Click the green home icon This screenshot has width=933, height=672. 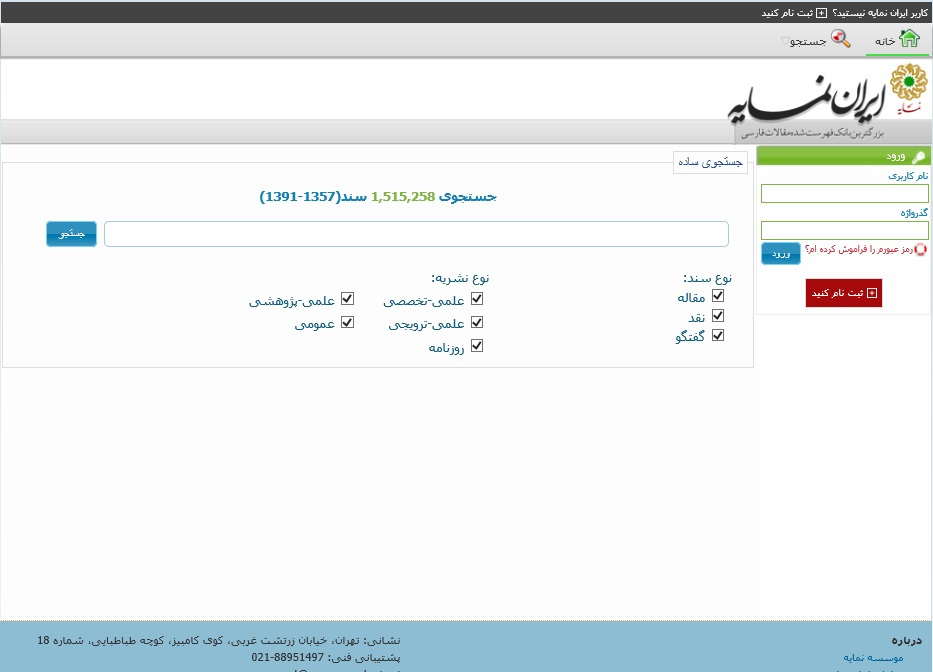909,39
